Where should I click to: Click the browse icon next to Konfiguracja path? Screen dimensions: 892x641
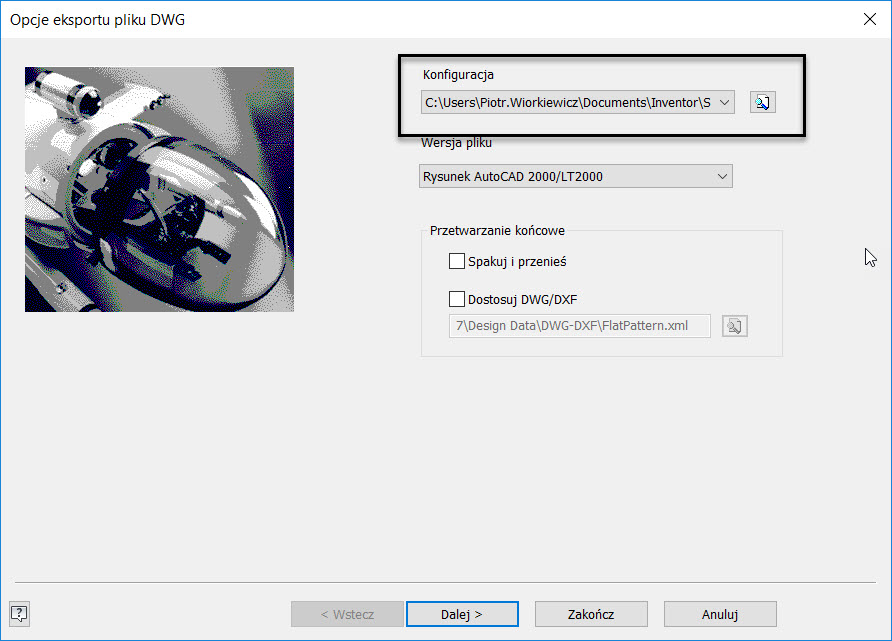click(x=762, y=102)
